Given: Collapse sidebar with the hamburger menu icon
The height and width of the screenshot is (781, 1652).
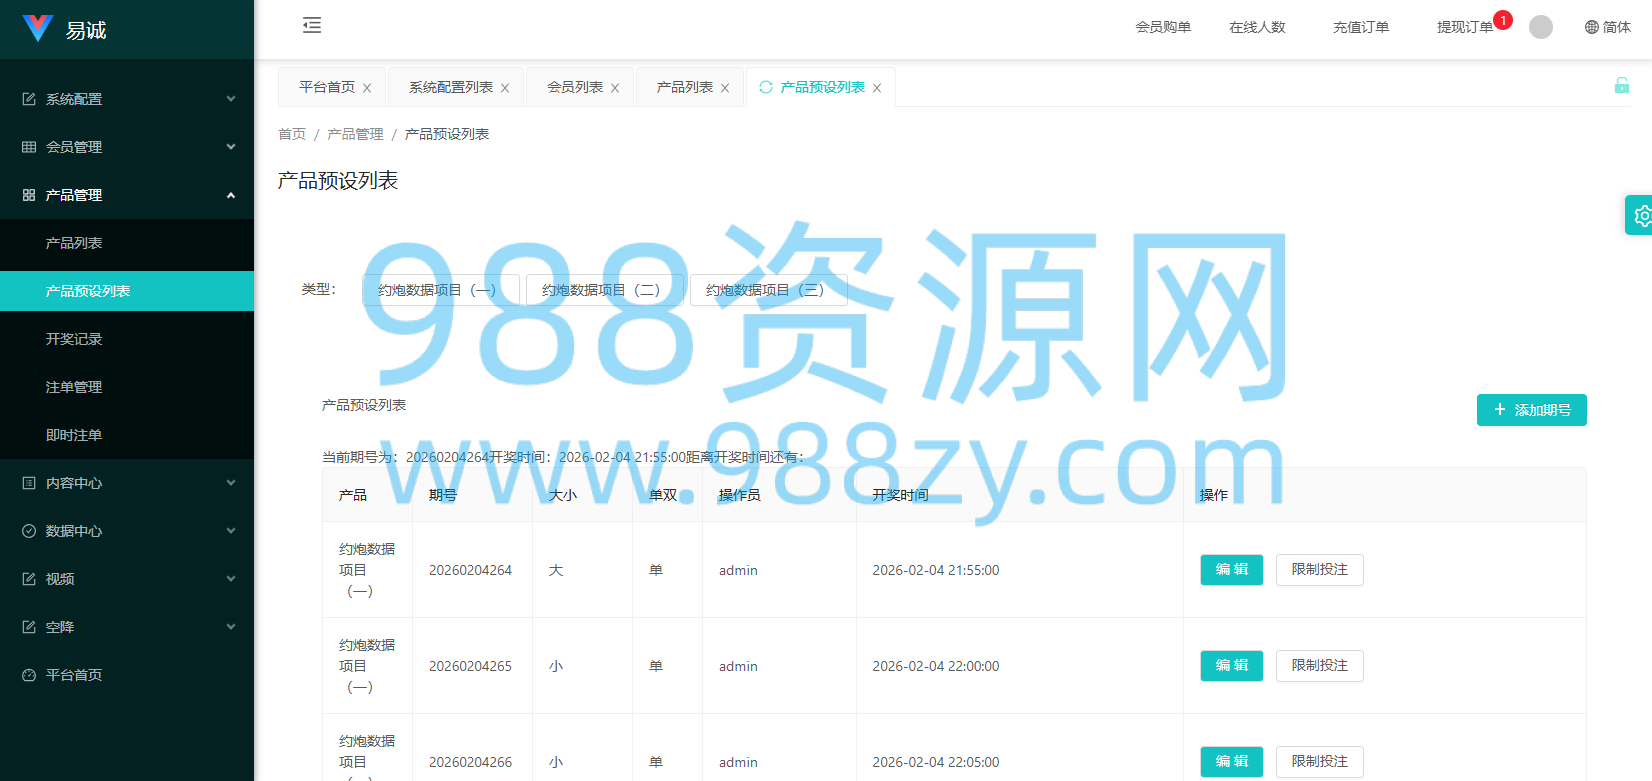Looking at the screenshot, I should coord(312,26).
